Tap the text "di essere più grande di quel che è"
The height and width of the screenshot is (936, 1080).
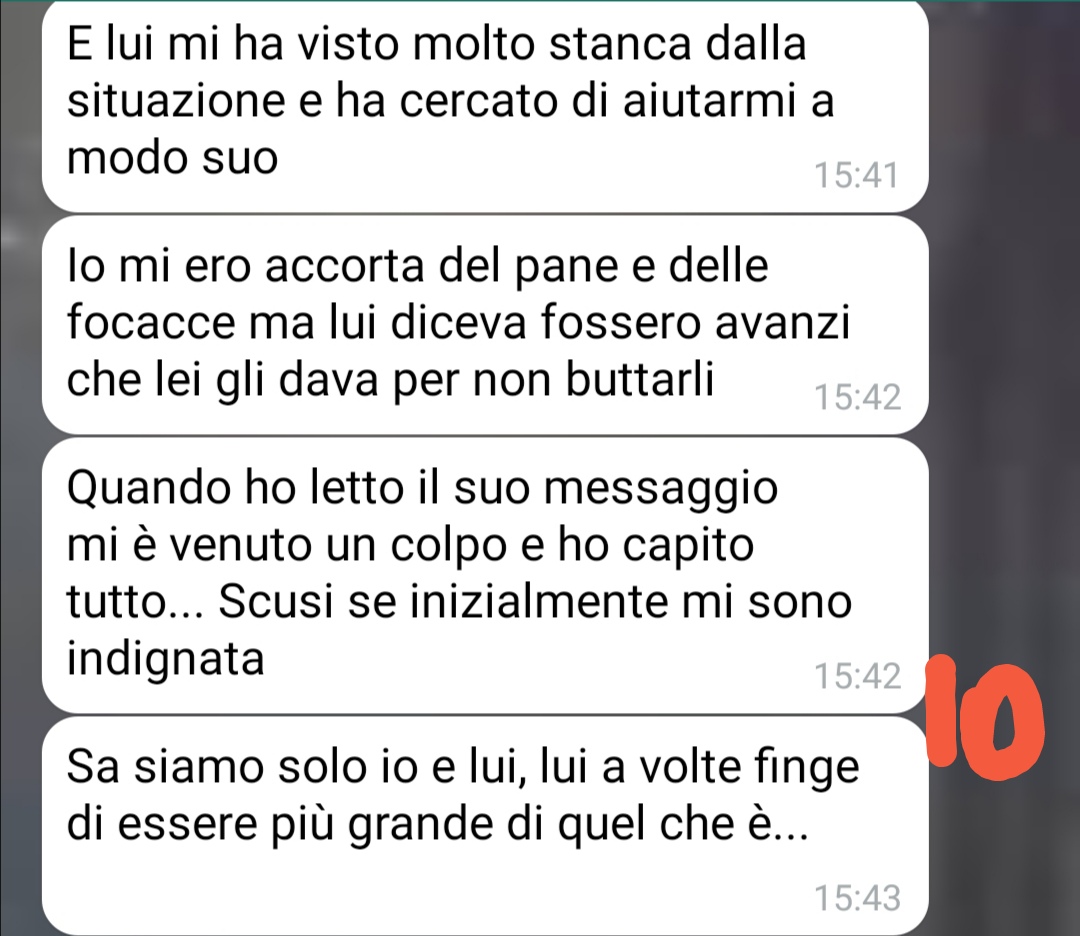pos(437,824)
